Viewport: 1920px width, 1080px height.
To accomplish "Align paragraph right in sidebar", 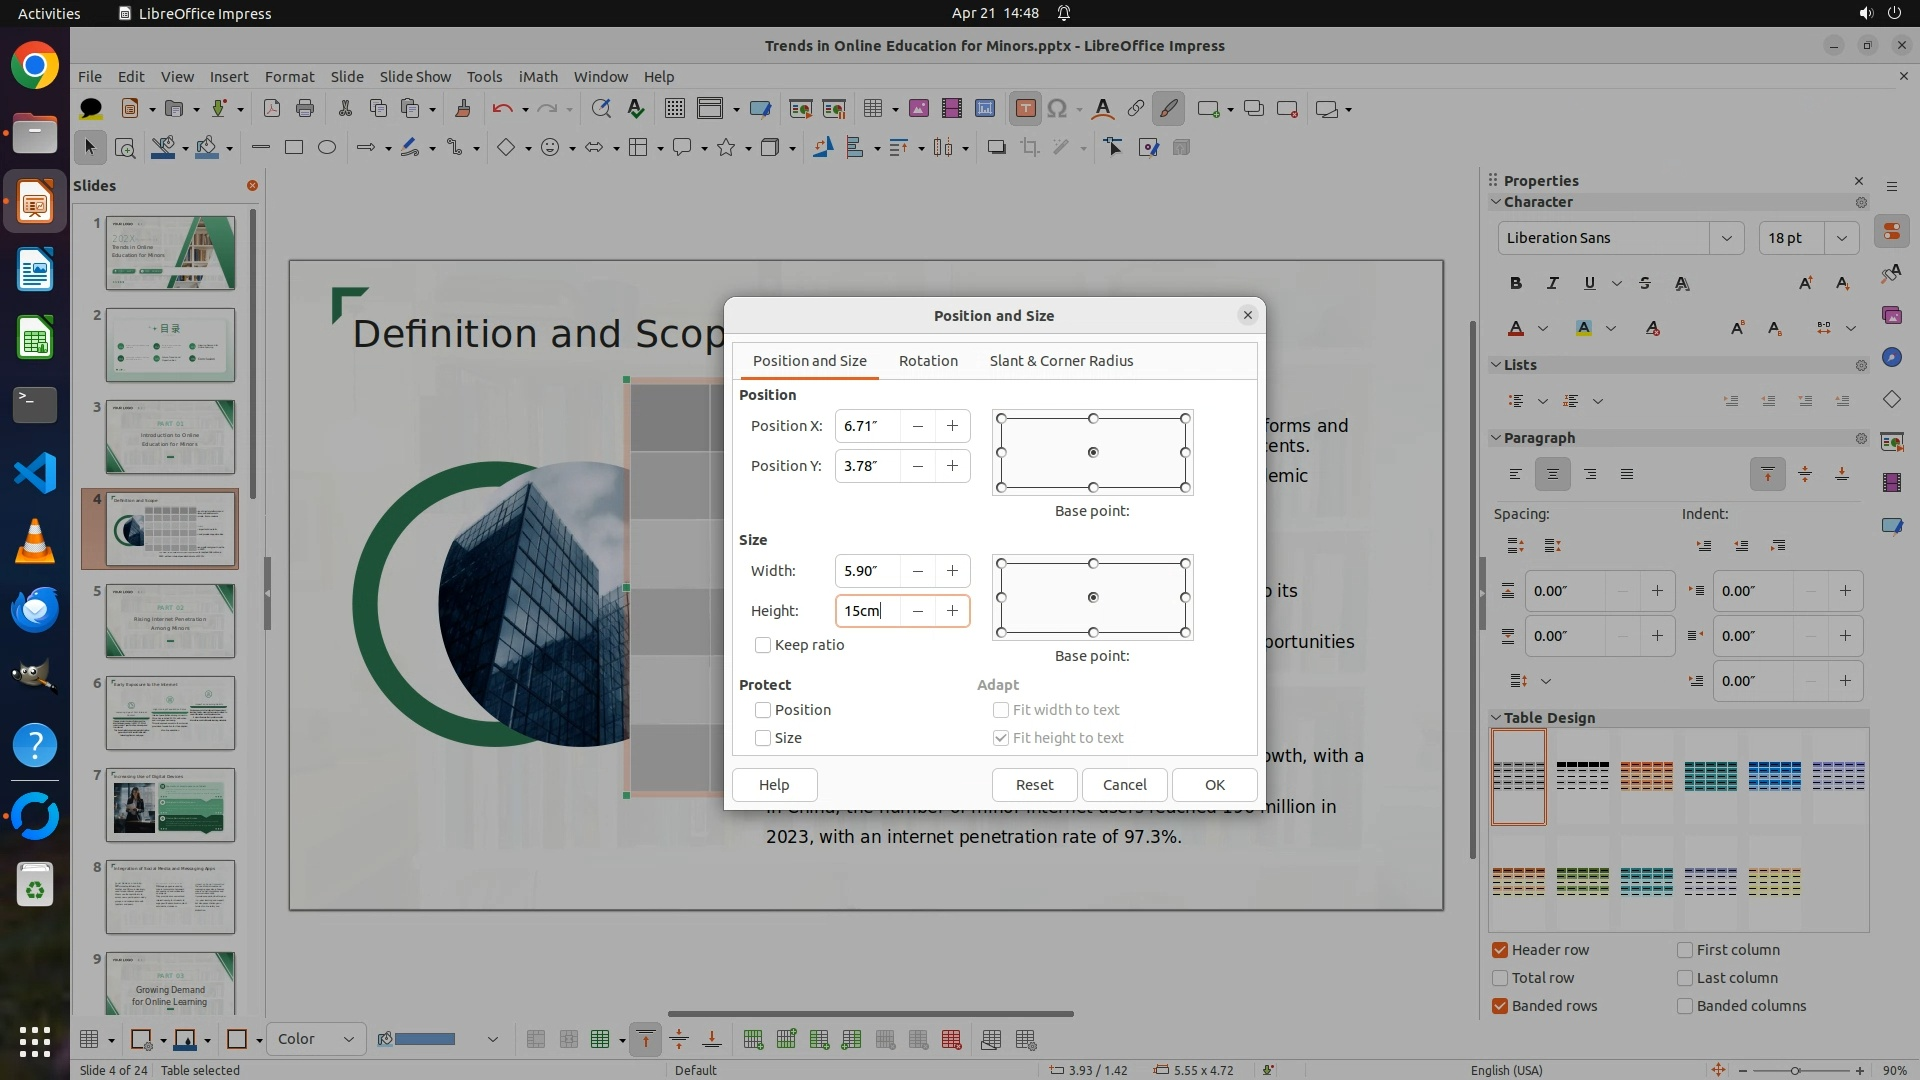I will [x=1590, y=475].
